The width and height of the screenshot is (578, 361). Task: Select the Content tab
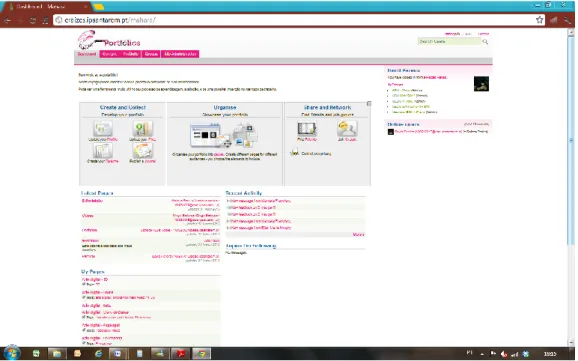click(109, 54)
